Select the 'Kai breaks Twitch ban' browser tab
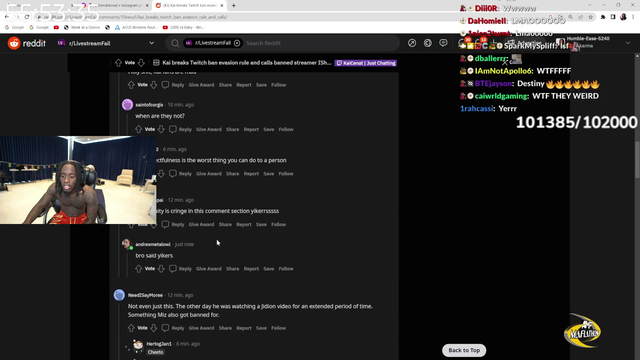Screen dimensions: 640x360 tap(189, 6)
